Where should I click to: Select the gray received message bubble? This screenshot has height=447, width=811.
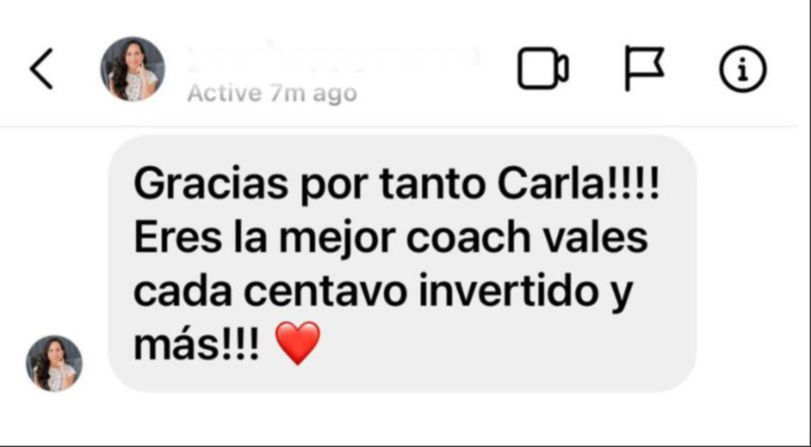(402, 263)
